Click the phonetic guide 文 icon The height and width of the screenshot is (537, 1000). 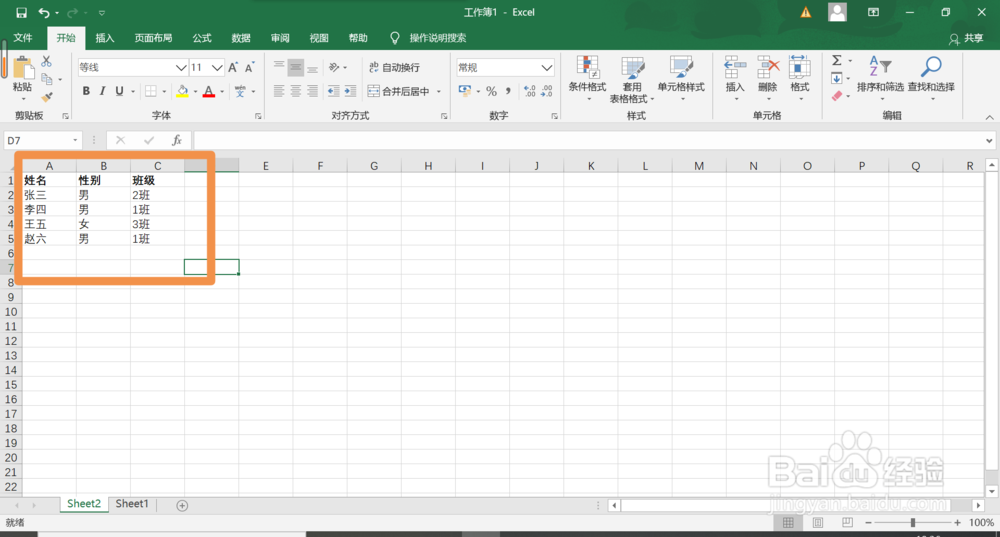tap(240, 91)
